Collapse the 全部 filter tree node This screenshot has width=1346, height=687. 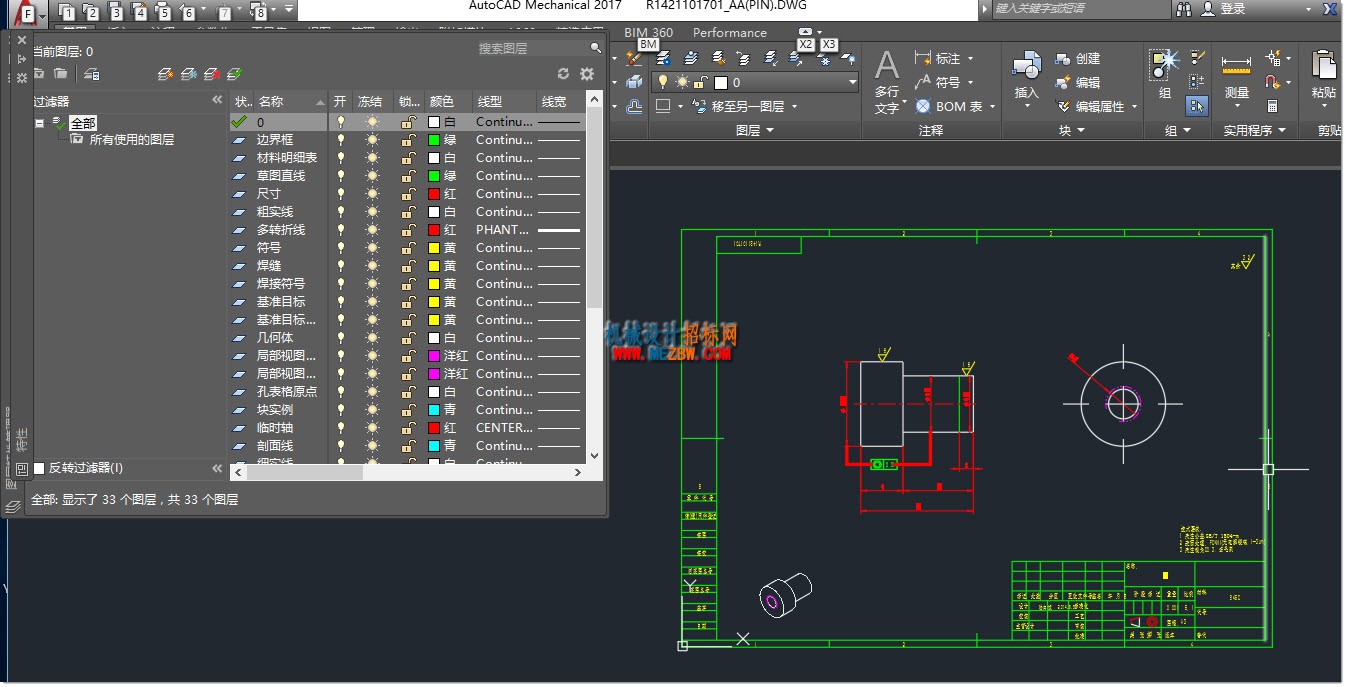pyautogui.click(x=39, y=123)
